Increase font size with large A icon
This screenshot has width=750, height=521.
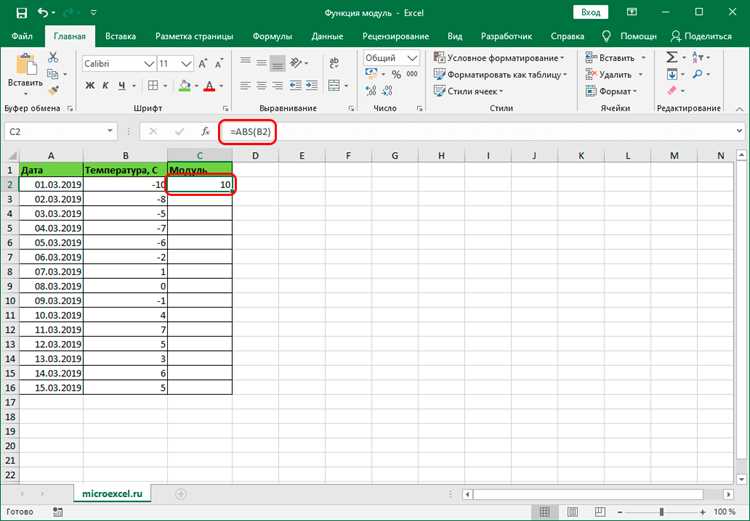203,64
